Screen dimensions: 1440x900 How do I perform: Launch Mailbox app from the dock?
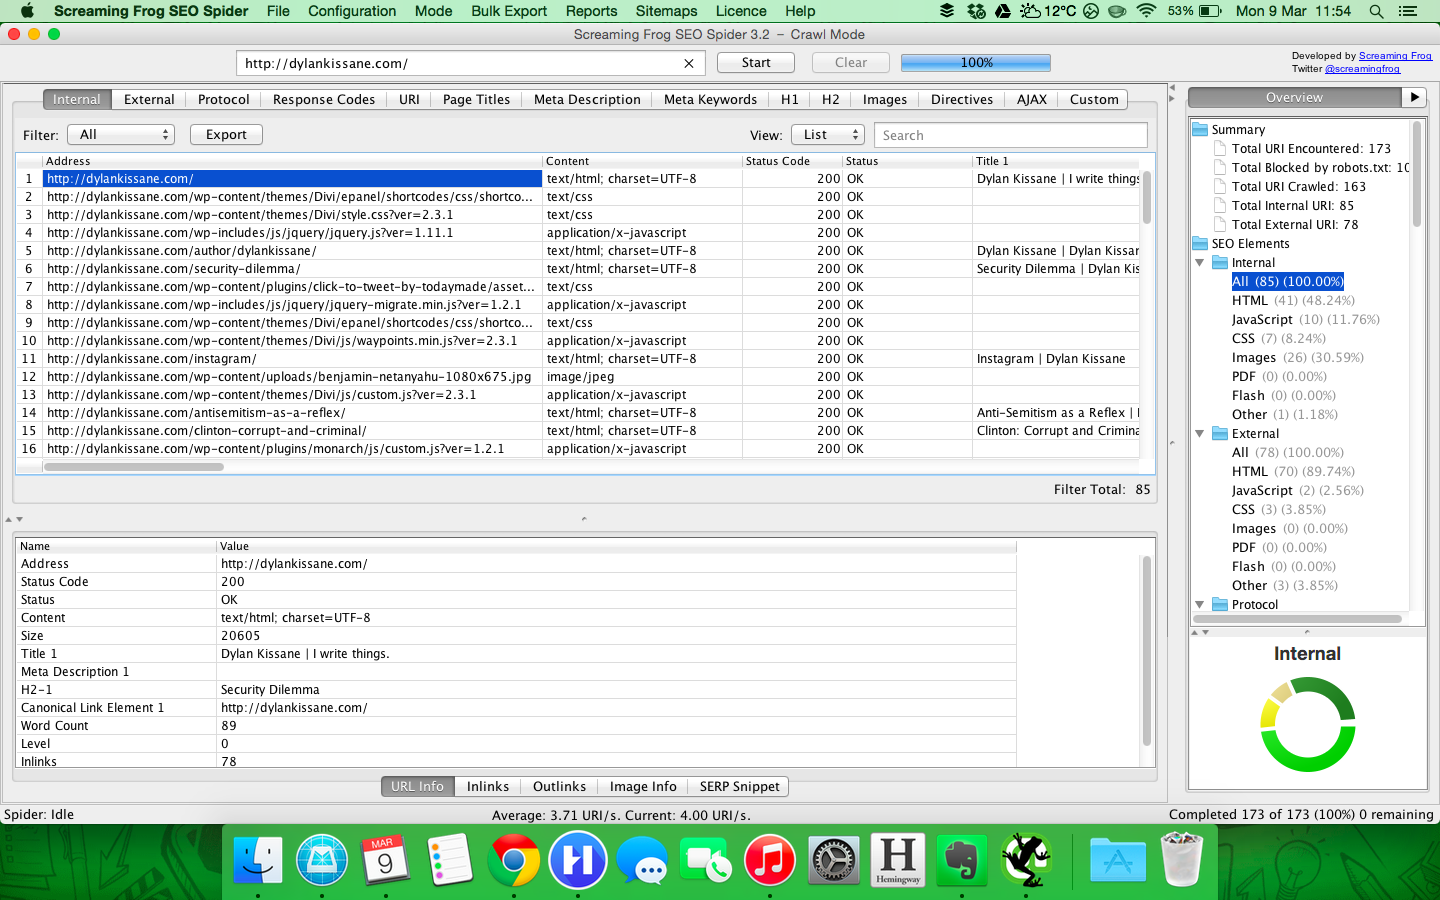pyautogui.click(x=322, y=859)
